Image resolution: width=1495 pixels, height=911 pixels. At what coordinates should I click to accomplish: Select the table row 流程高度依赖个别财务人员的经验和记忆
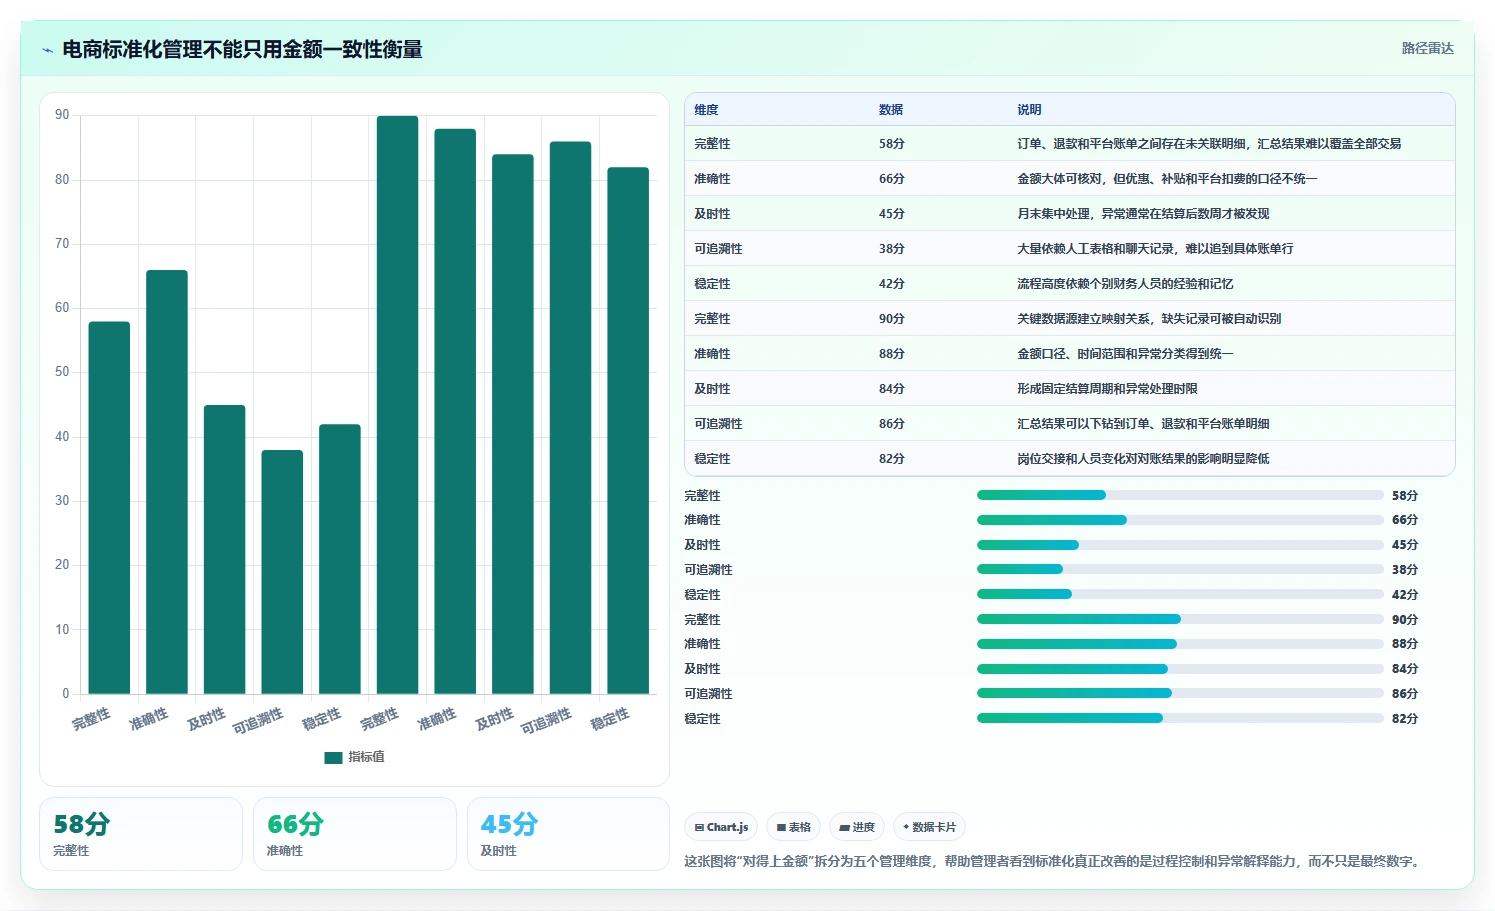[x=1070, y=284]
